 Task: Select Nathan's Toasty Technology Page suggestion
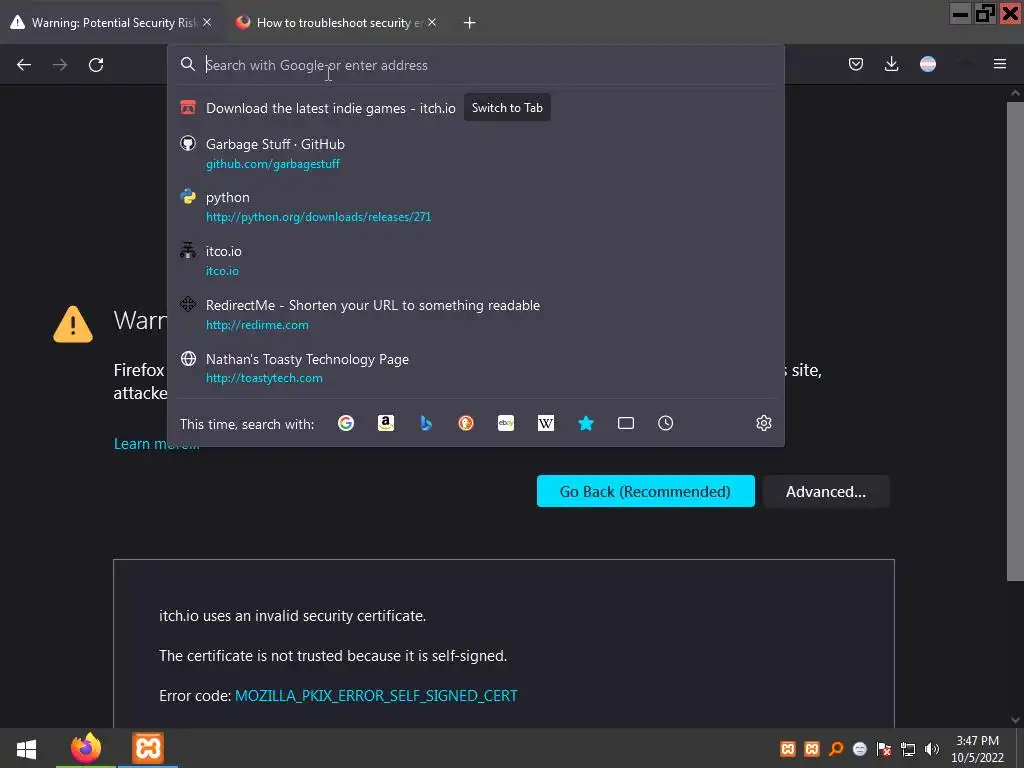coord(476,368)
